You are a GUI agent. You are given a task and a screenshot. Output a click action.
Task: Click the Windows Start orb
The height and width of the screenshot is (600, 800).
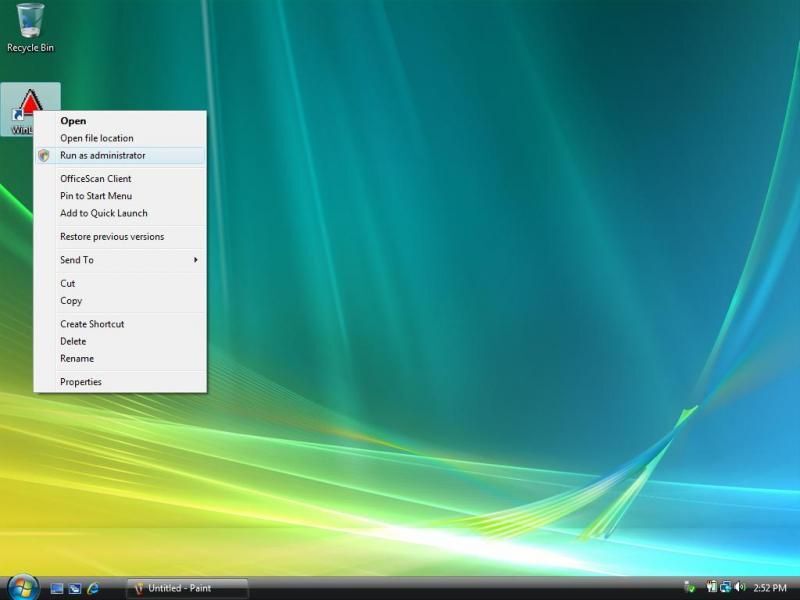point(20,587)
